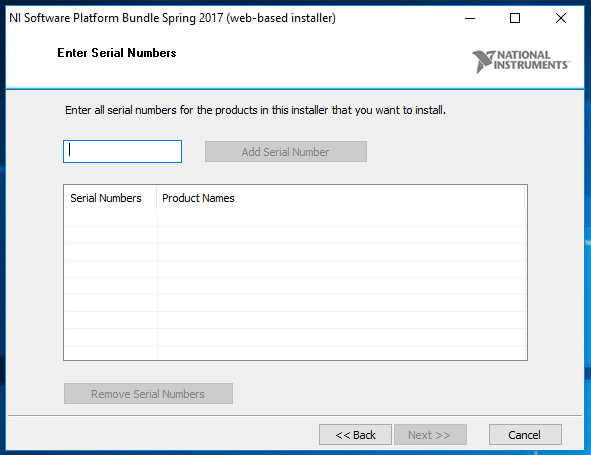This screenshot has width=591, height=455.
Task: Click the serial number input field
Action: 122,152
